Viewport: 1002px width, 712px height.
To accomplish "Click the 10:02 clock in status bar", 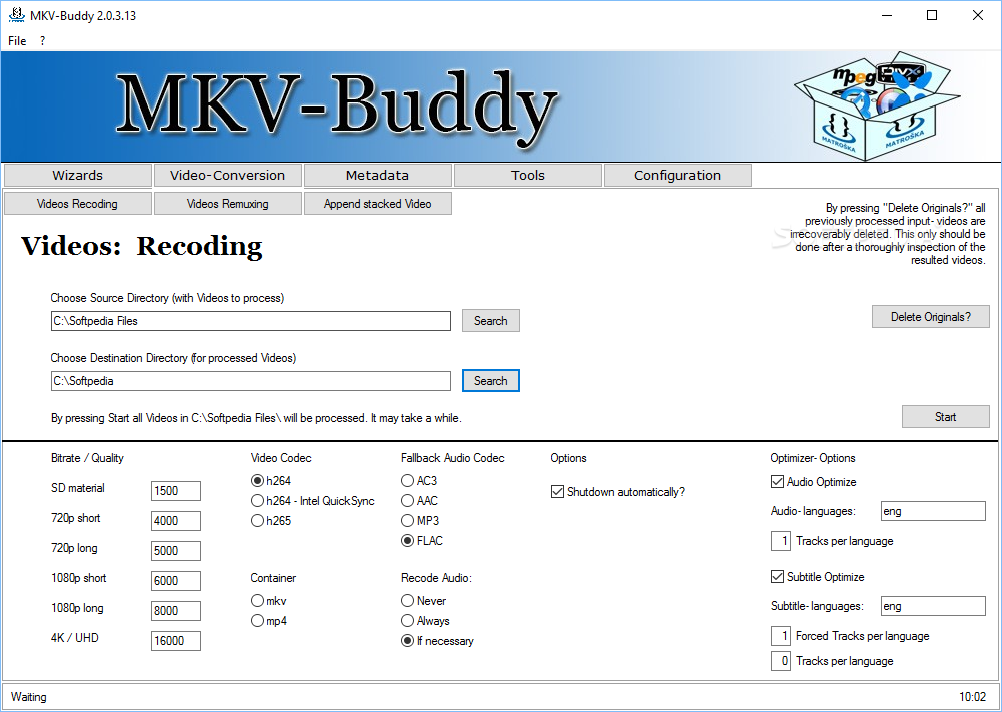I will [x=973, y=697].
